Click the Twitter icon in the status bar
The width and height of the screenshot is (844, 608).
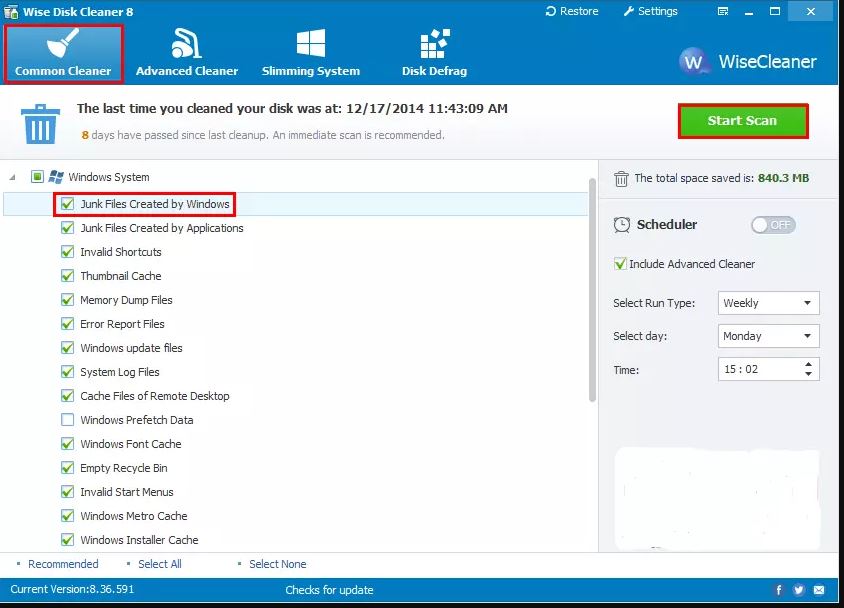pos(798,590)
